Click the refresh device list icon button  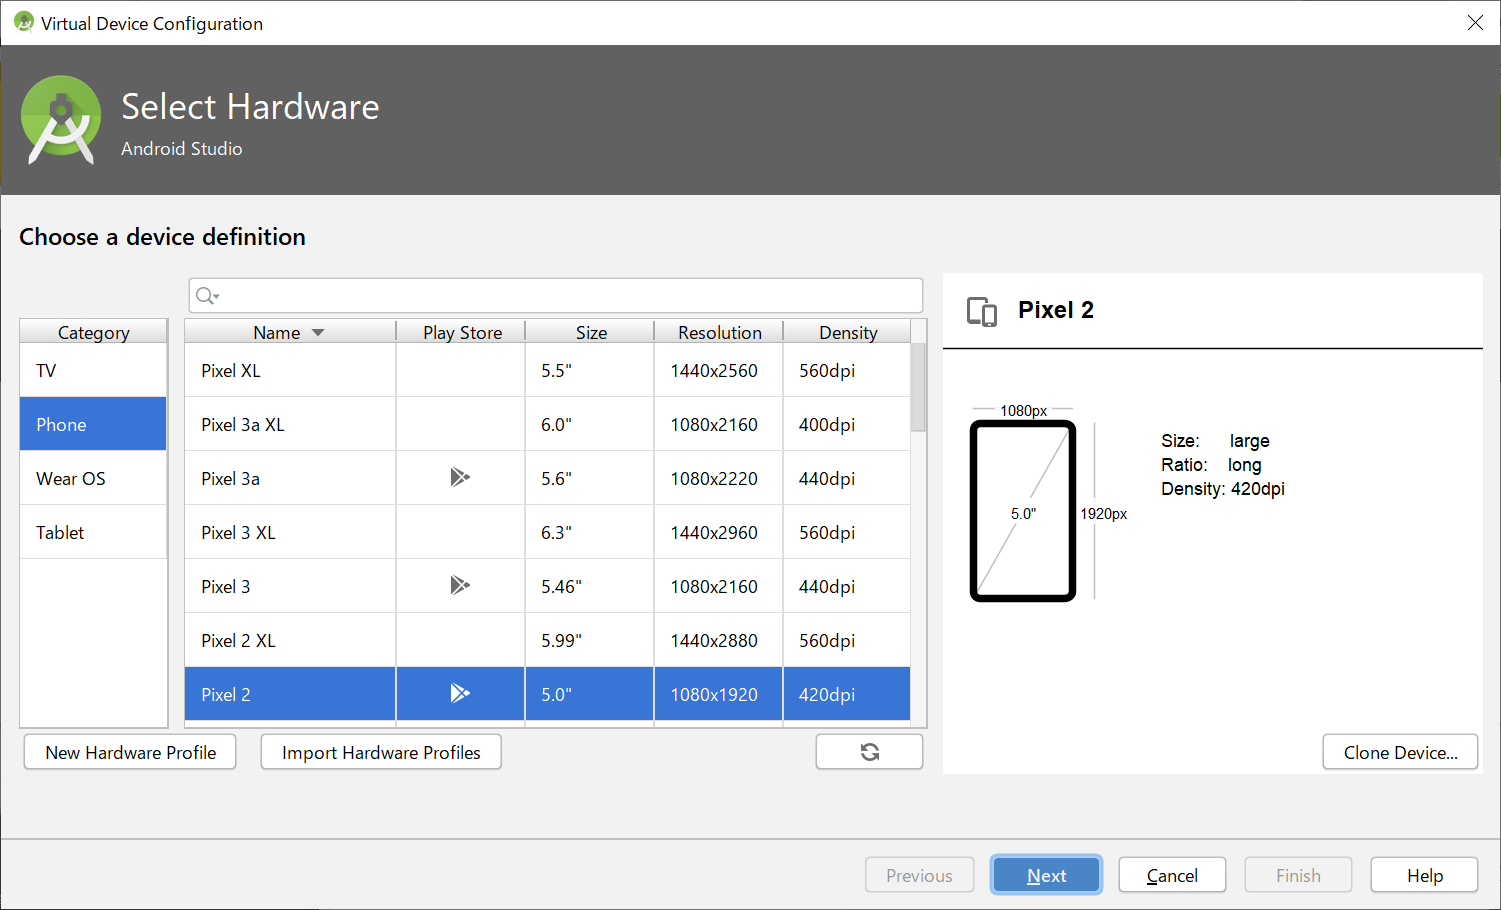[x=869, y=752]
